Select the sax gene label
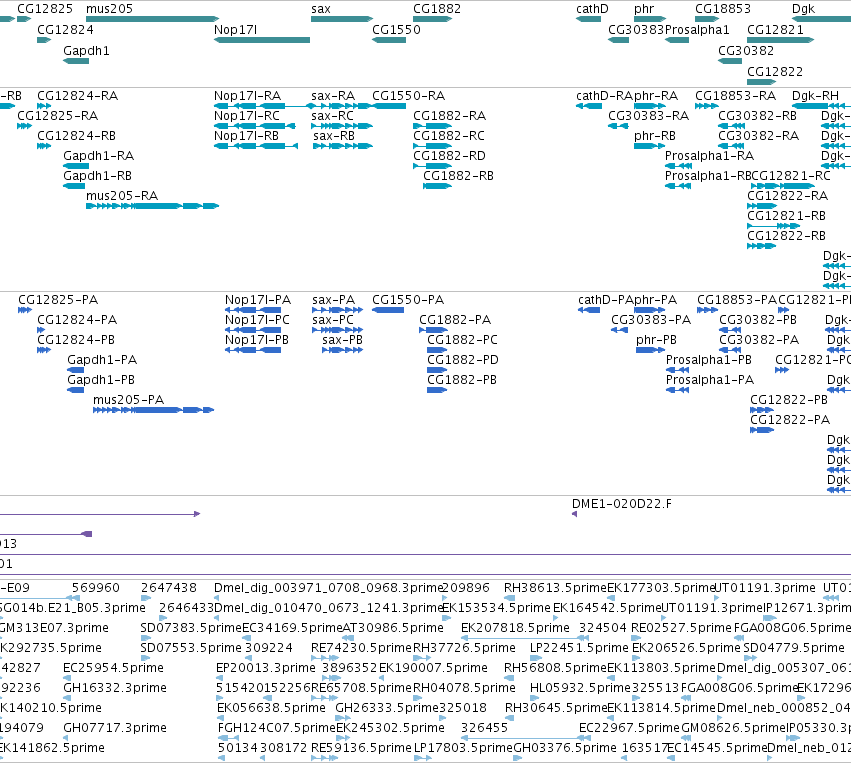 321,9
